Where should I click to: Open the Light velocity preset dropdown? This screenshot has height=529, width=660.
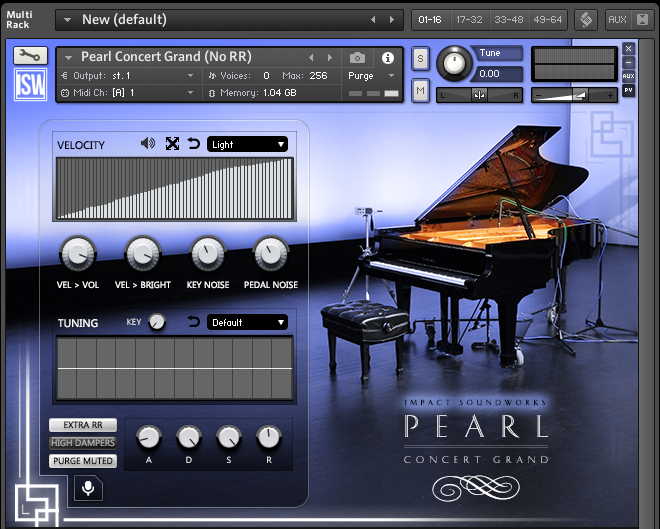pos(247,144)
